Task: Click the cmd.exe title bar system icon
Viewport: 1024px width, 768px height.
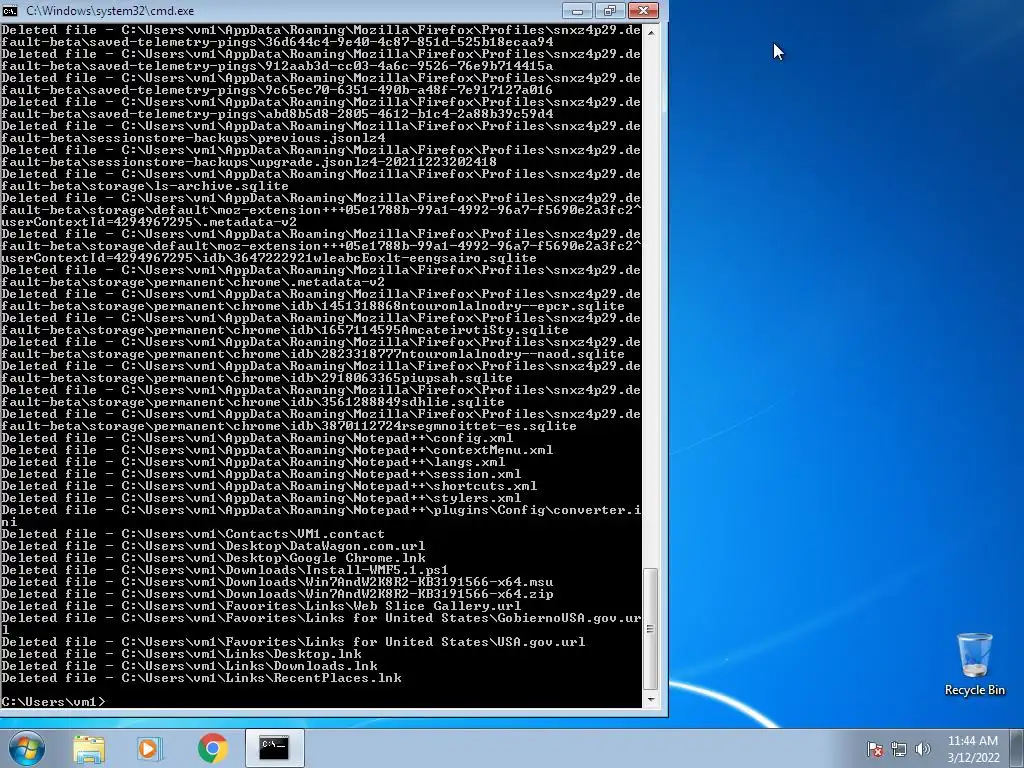Action: click(x=10, y=10)
